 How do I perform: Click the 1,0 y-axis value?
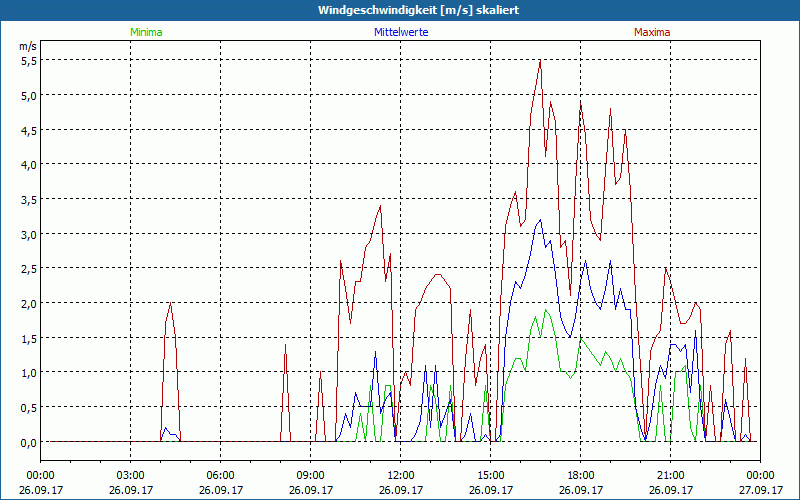[28, 372]
